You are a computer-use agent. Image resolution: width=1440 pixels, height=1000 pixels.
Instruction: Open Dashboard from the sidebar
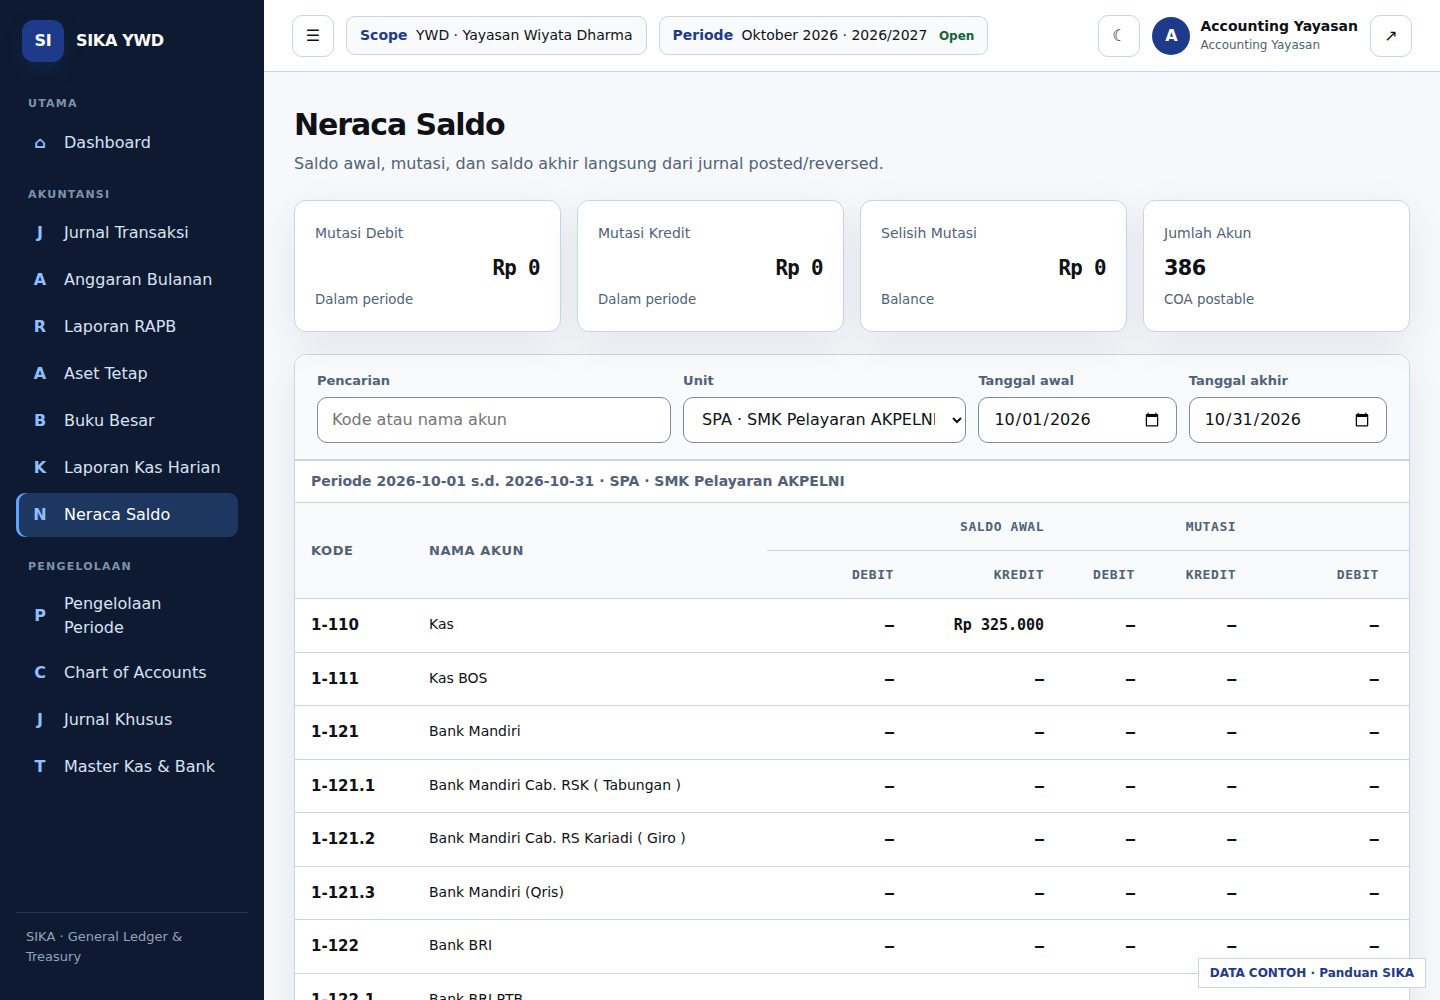127,143
